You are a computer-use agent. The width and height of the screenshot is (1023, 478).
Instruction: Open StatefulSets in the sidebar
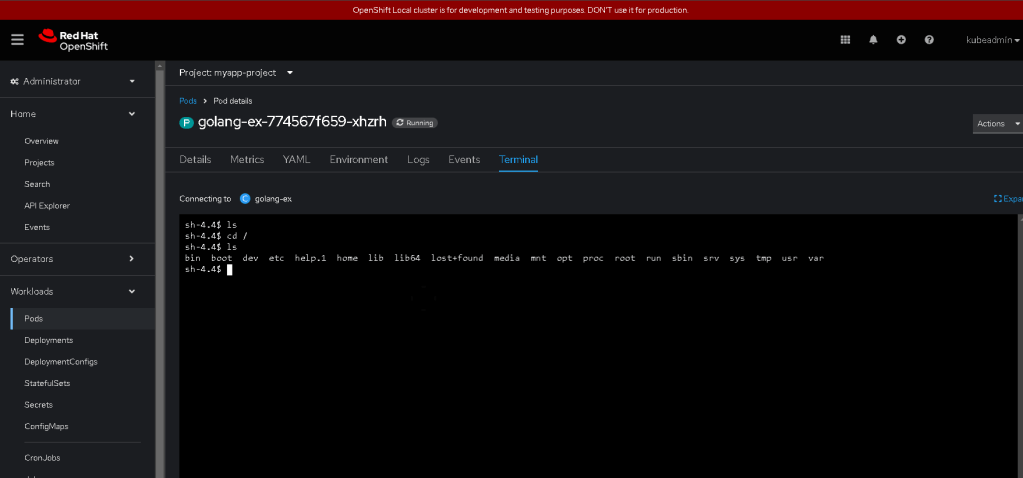(47, 383)
